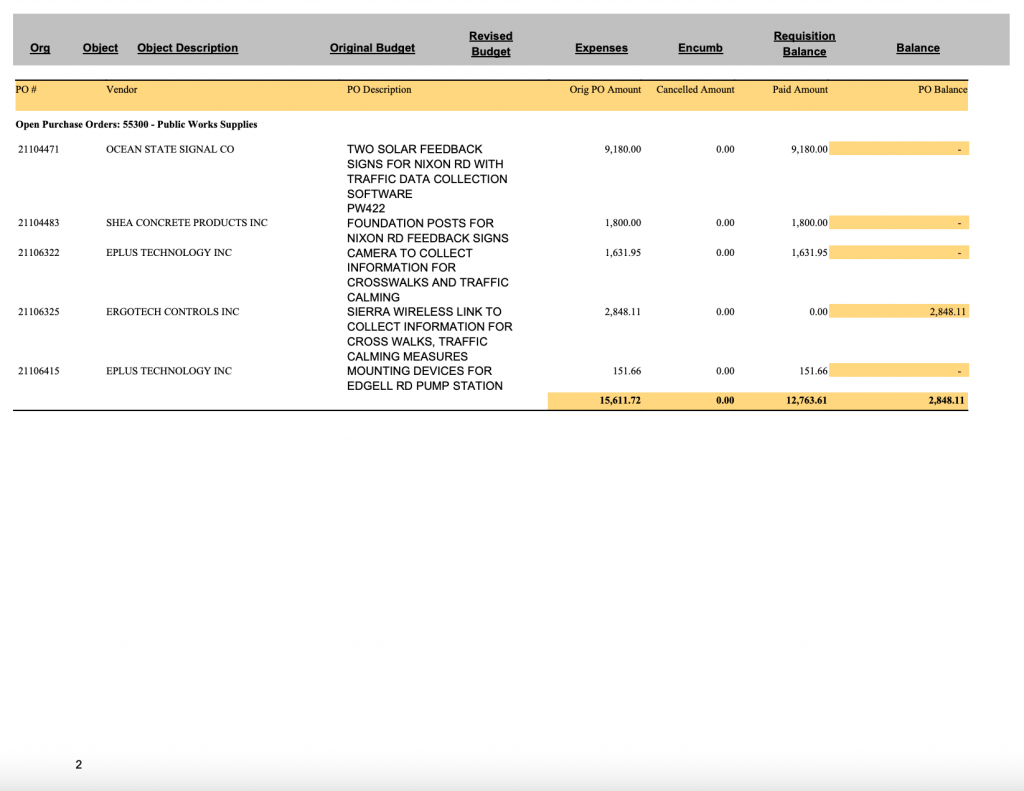
Task: Click the Encumb column header
Action: point(700,48)
